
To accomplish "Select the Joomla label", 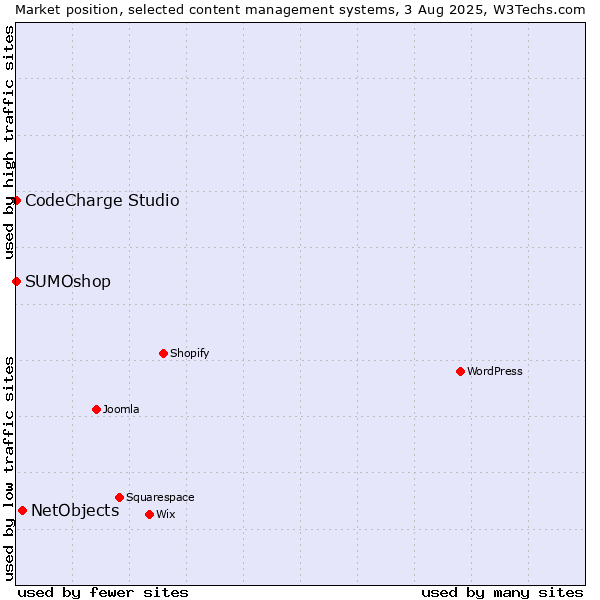I will pos(121,409).
